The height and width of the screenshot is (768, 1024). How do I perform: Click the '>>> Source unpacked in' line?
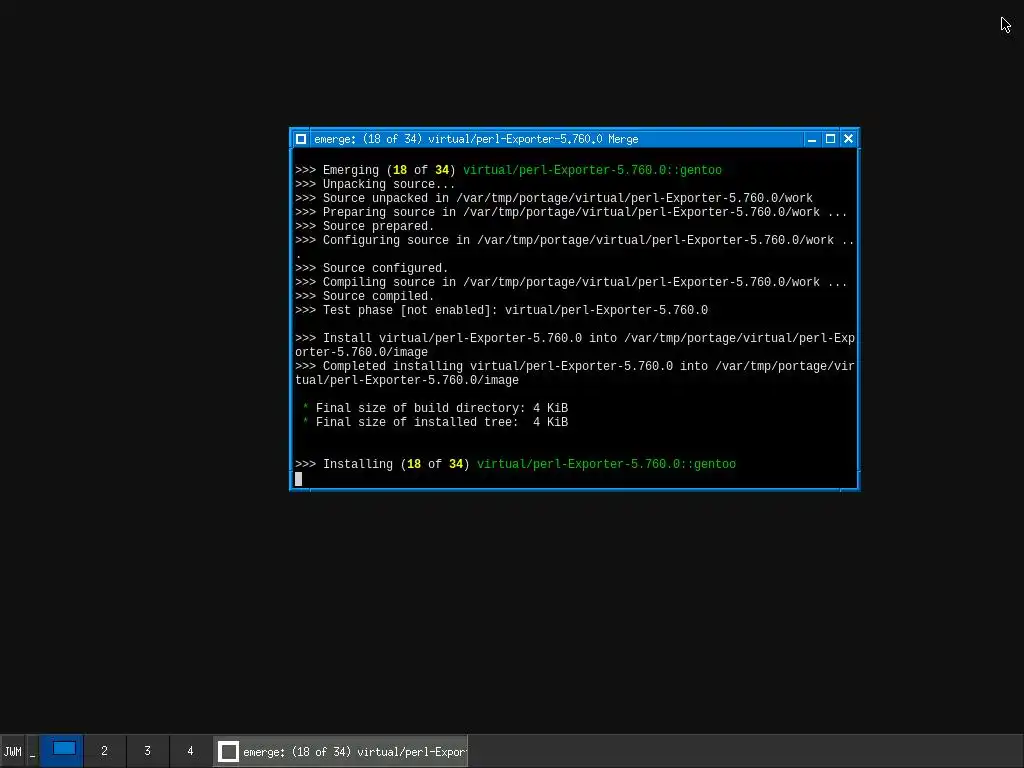[554, 198]
